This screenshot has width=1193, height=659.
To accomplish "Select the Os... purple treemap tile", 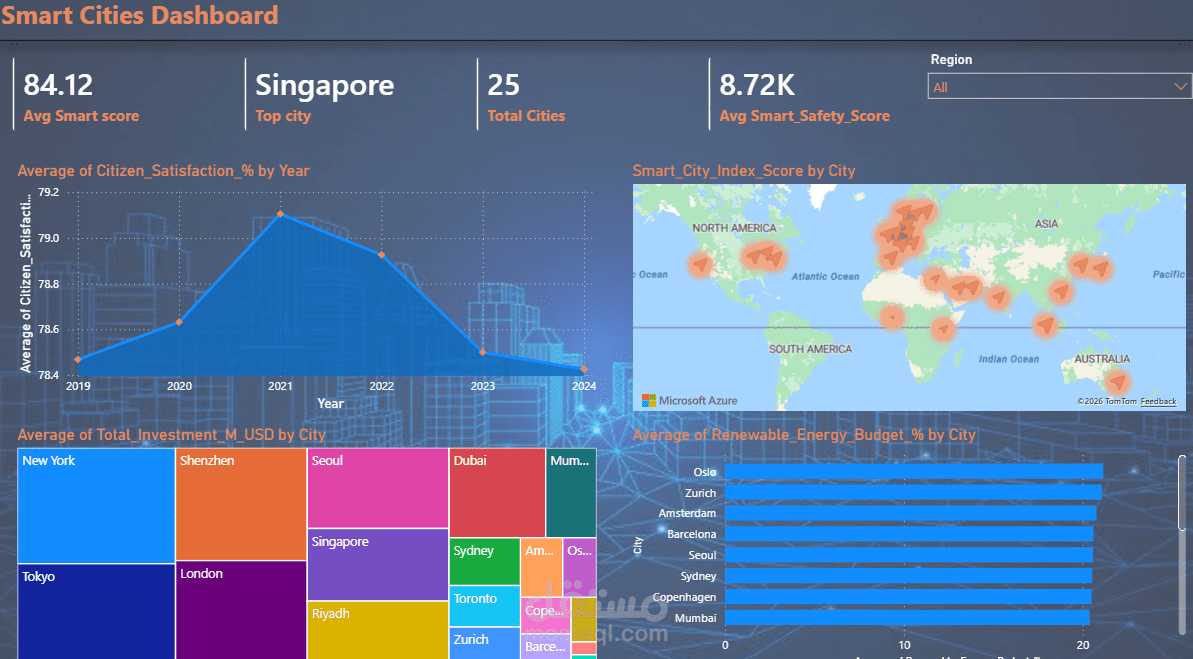I will click(x=580, y=567).
